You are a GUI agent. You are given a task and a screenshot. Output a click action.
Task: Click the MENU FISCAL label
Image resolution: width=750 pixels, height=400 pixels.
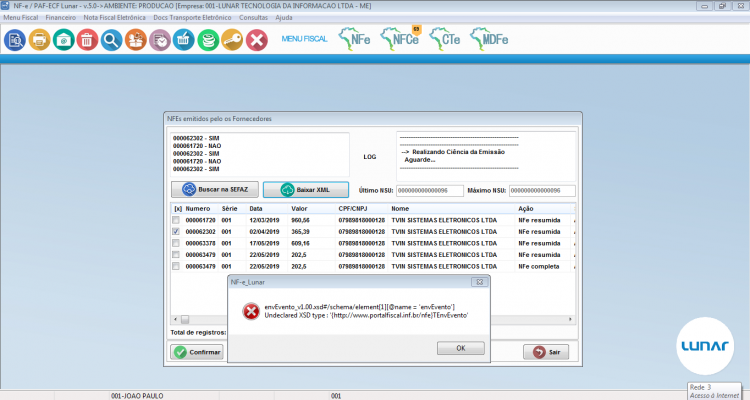point(304,39)
